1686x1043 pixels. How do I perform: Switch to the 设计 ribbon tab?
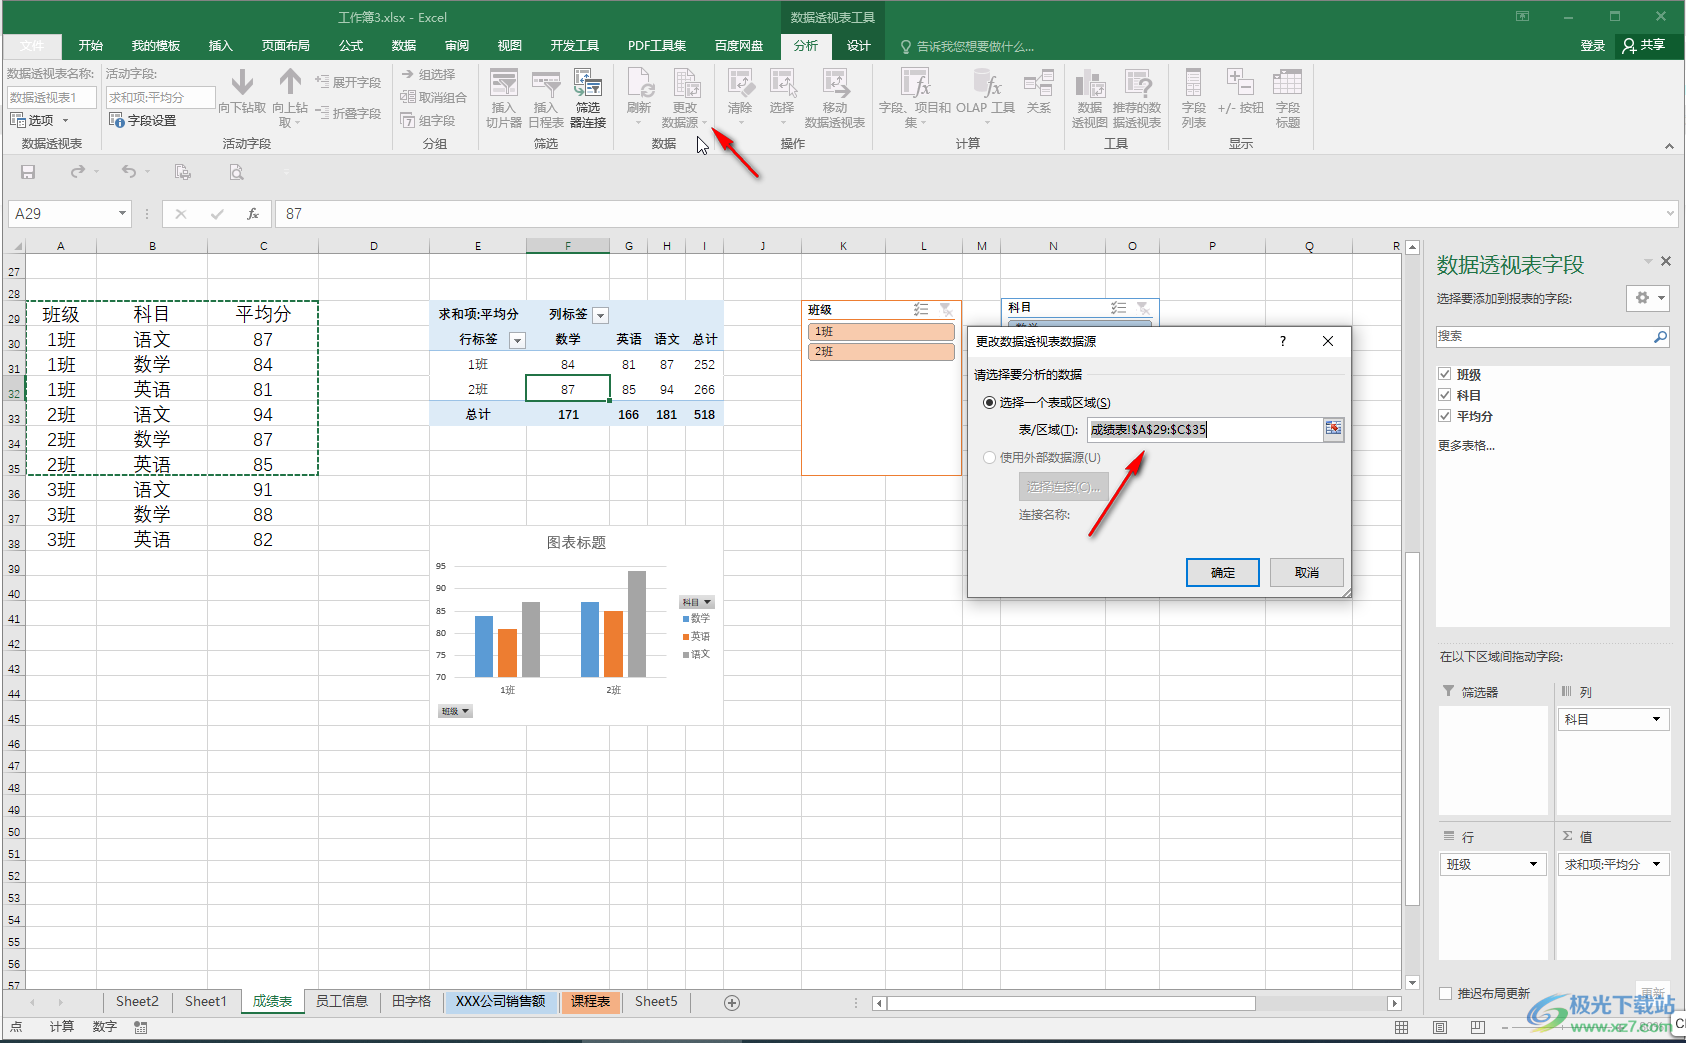[x=858, y=46]
